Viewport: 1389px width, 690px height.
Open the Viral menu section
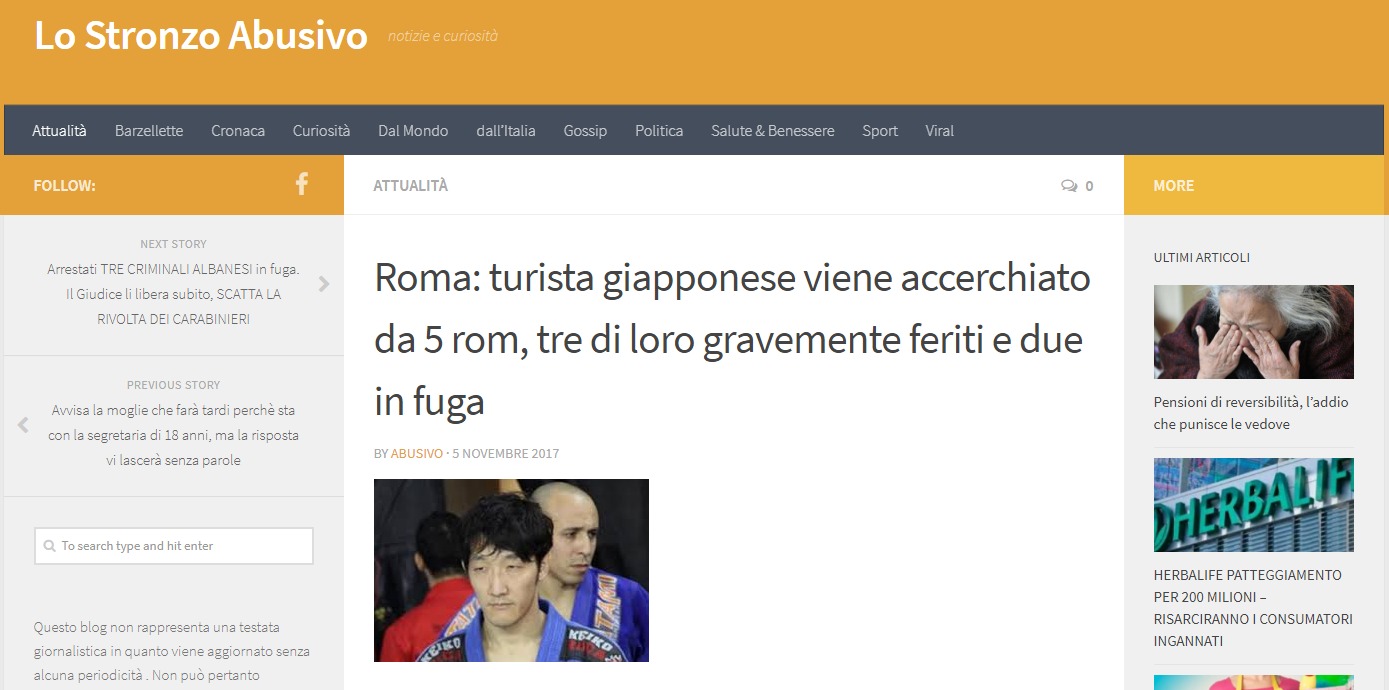(x=940, y=131)
